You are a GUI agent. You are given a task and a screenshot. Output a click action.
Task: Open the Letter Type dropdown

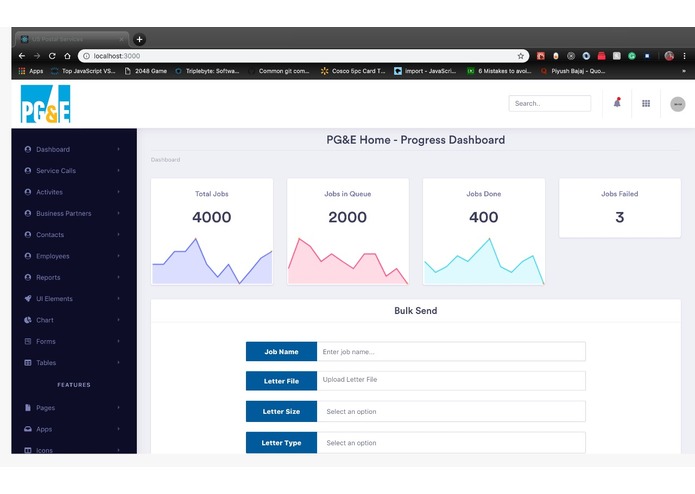(451, 443)
